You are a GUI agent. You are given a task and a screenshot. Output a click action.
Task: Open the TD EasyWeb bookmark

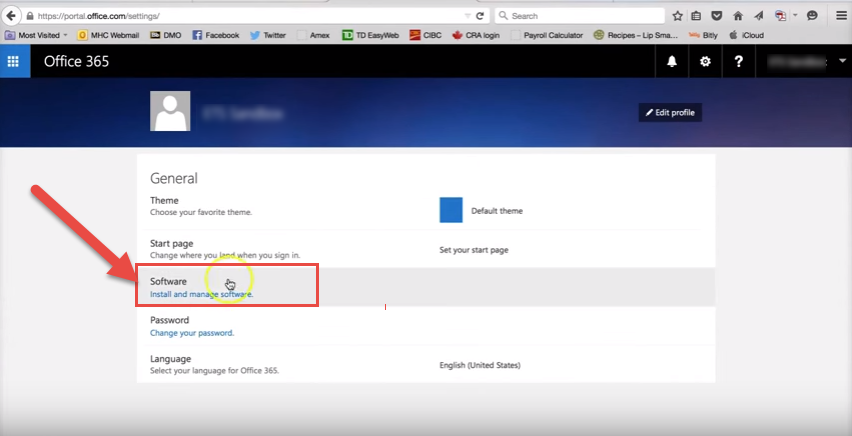tap(371, 35)
